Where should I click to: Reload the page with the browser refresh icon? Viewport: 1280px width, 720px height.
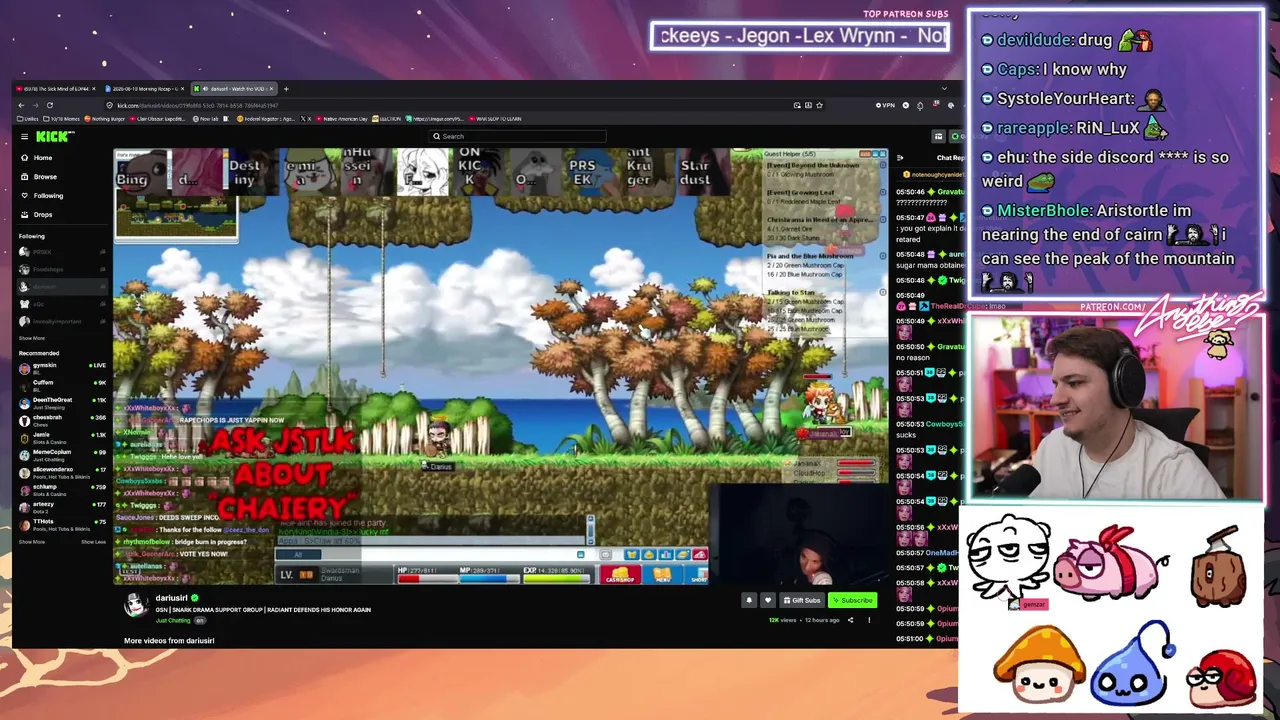click(49, 105)
